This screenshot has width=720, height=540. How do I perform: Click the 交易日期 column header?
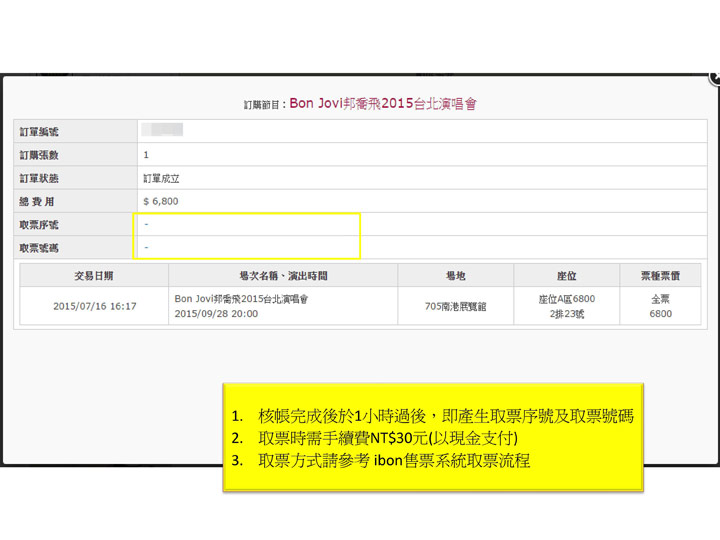pyautogui.click(x=94, y=275)
